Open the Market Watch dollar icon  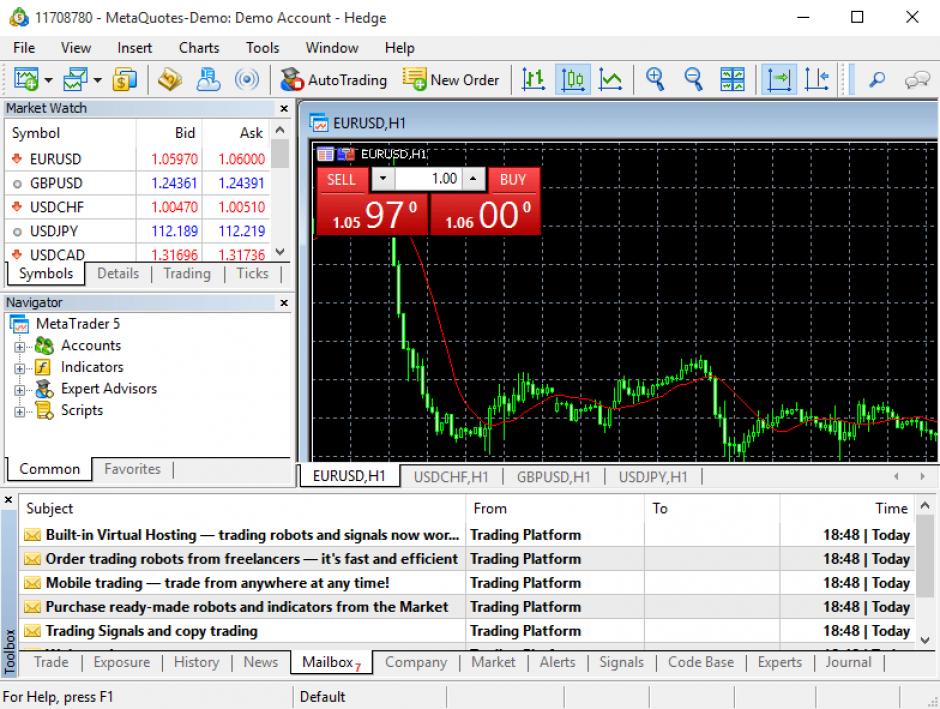(124, 79)
